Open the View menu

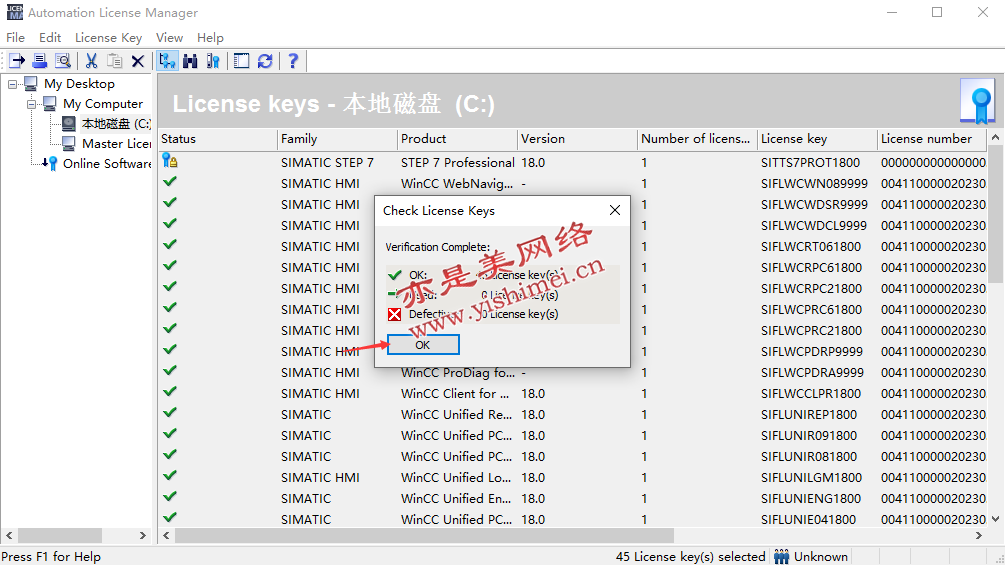(x=169, y=38)
